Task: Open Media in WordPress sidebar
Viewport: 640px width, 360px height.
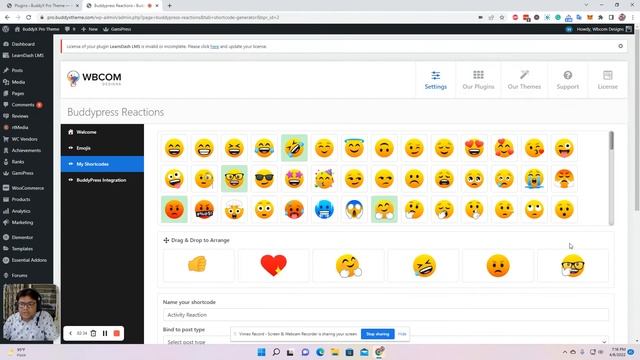Action: point(18,82)
